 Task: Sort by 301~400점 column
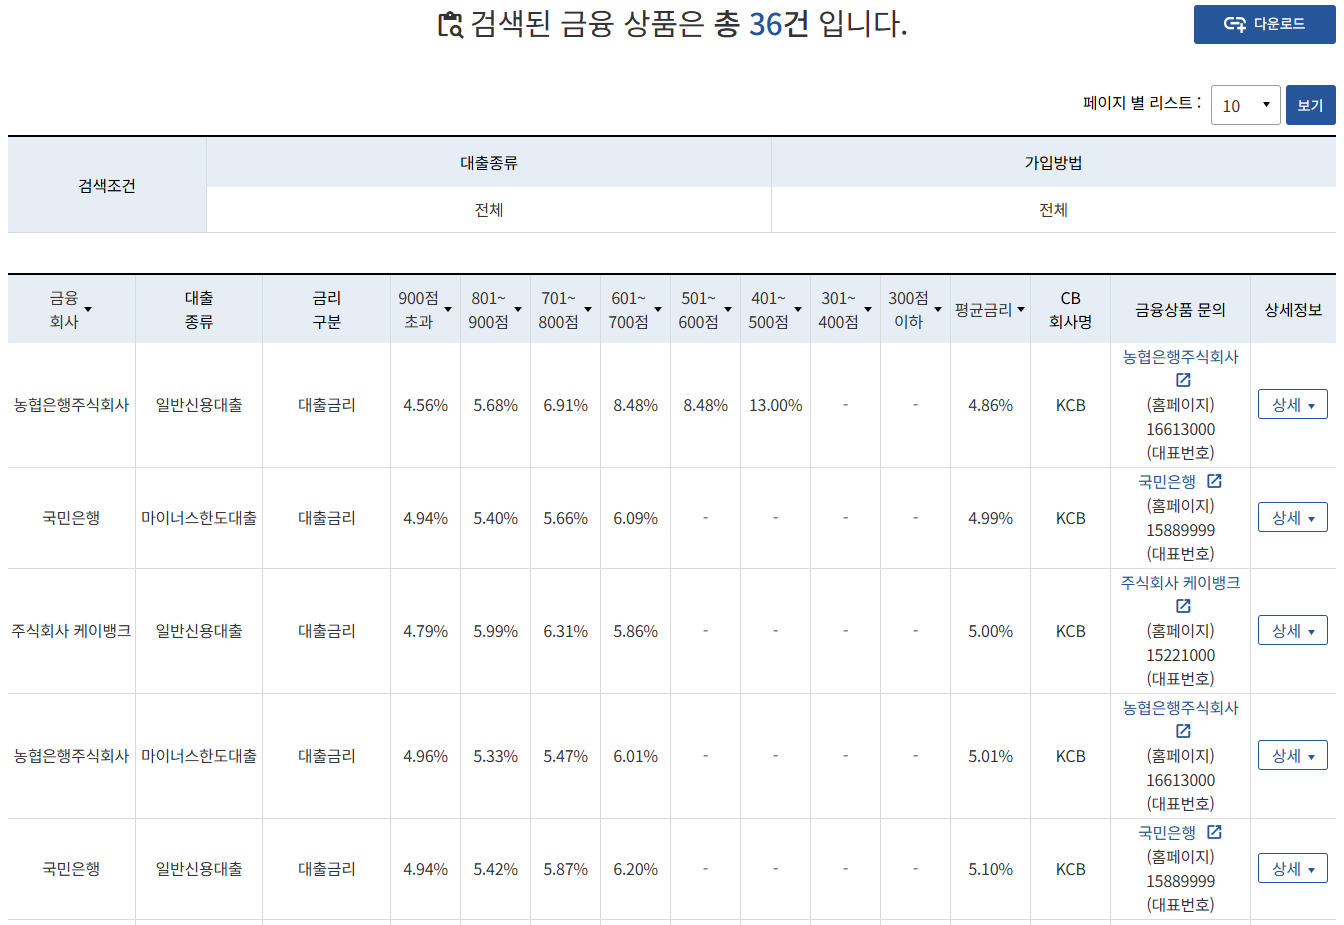click(868, 310)
